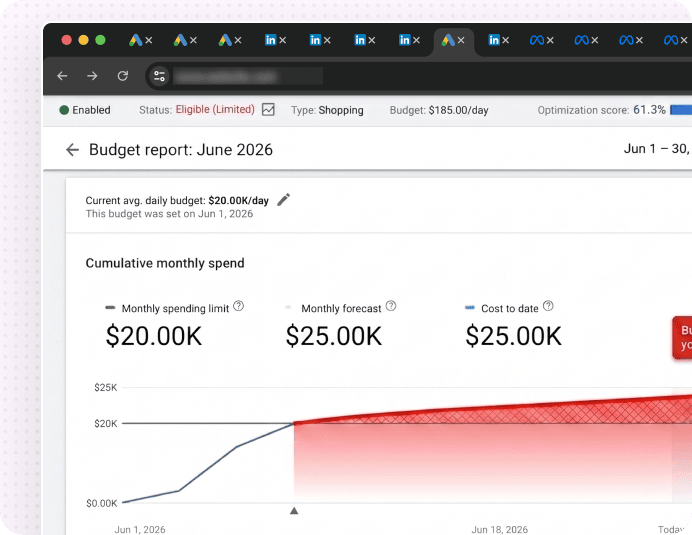This screenshot has width=692, height=535.
Task: Click the $25.00K cost to date value
Action: click(x=513, y=336)
